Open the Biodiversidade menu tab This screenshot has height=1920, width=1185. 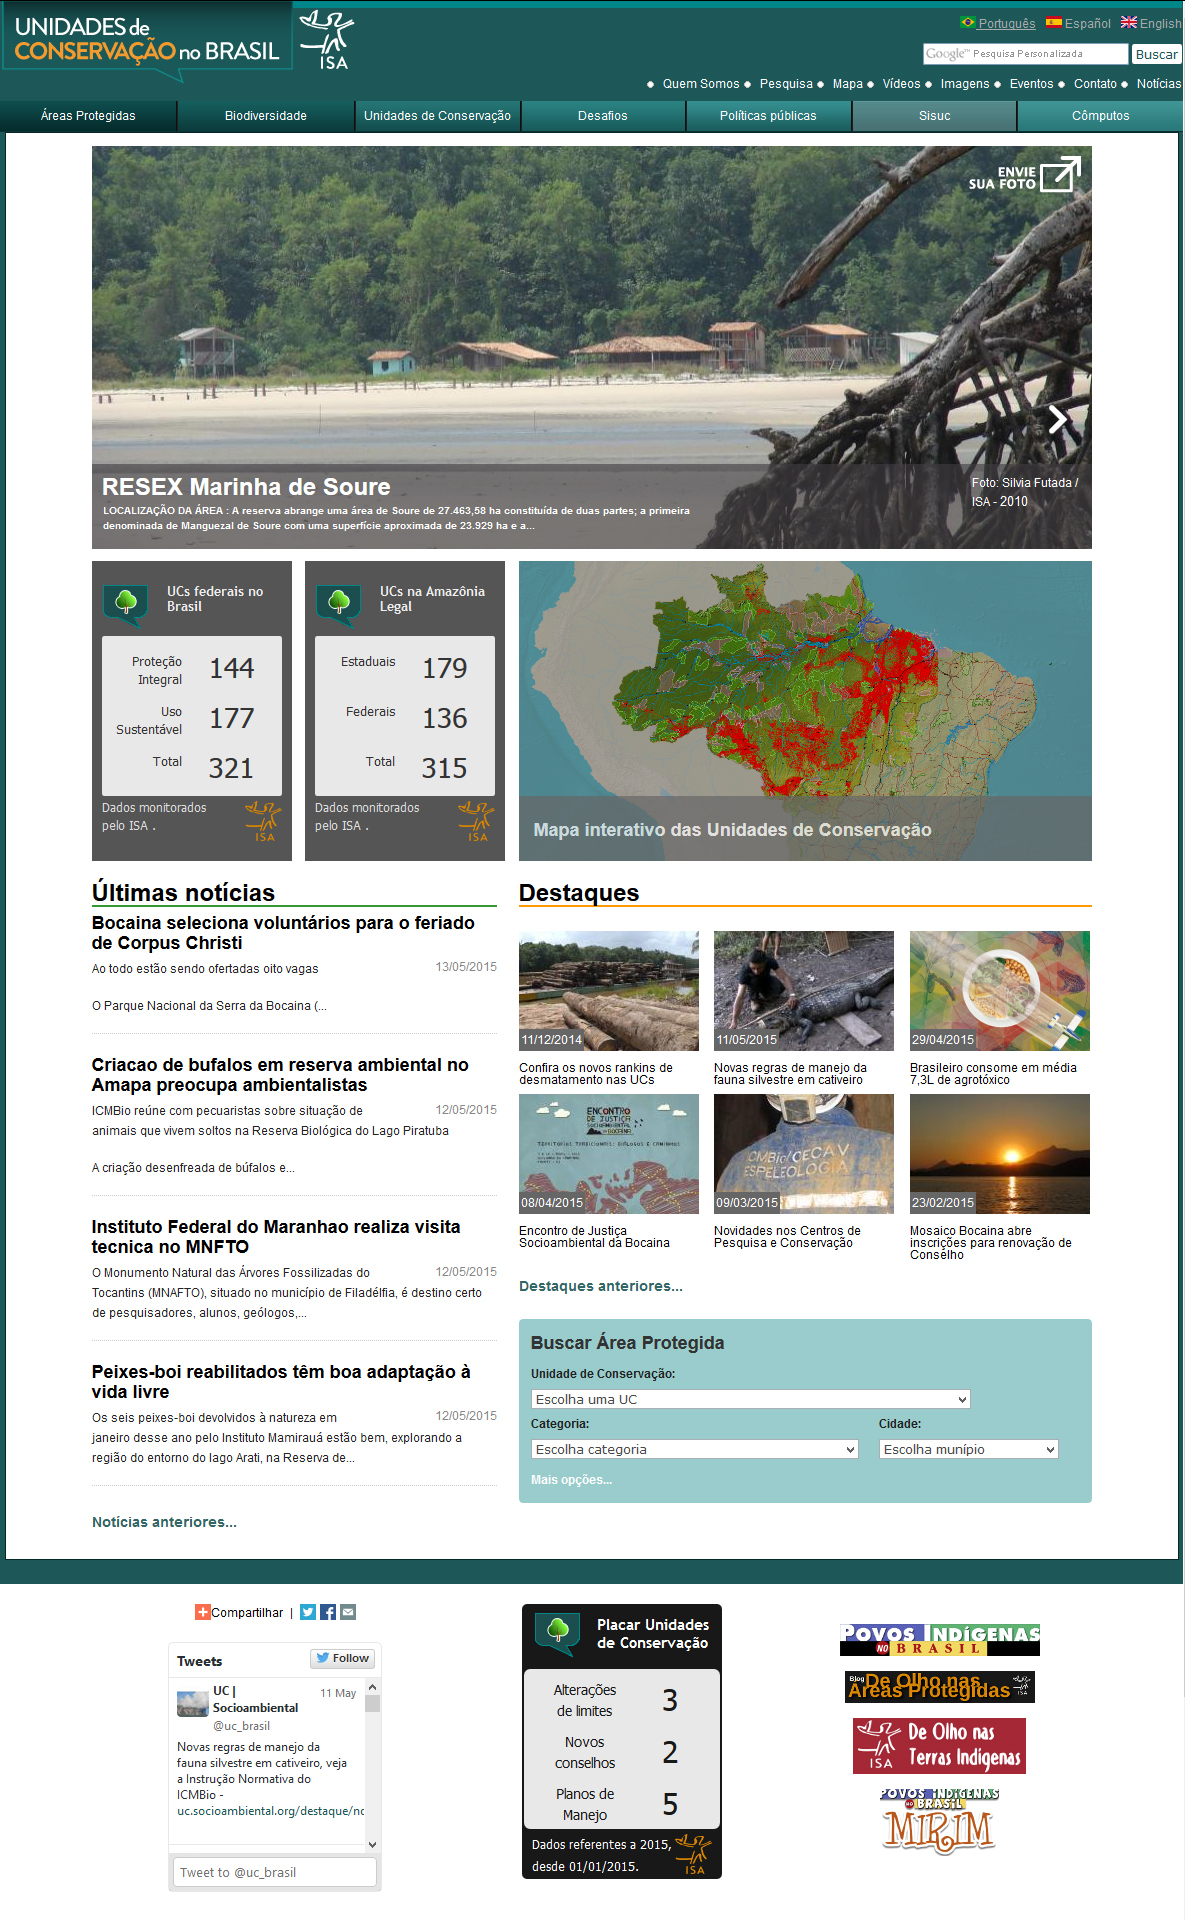[x=266, y=116]
